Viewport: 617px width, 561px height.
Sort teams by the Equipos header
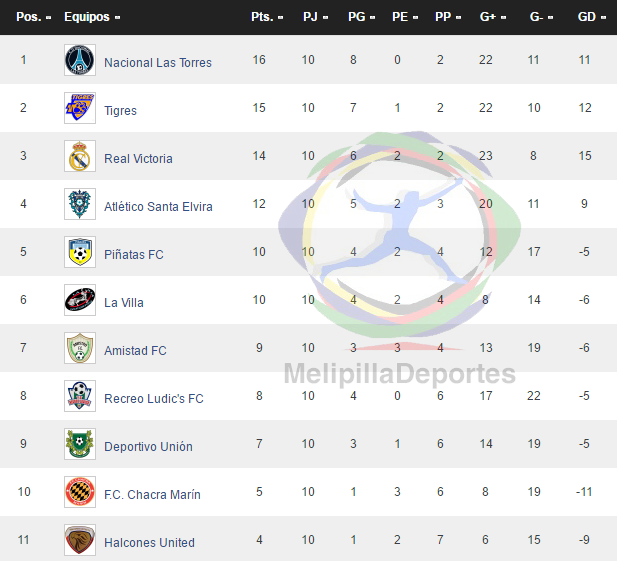[92, 17]
